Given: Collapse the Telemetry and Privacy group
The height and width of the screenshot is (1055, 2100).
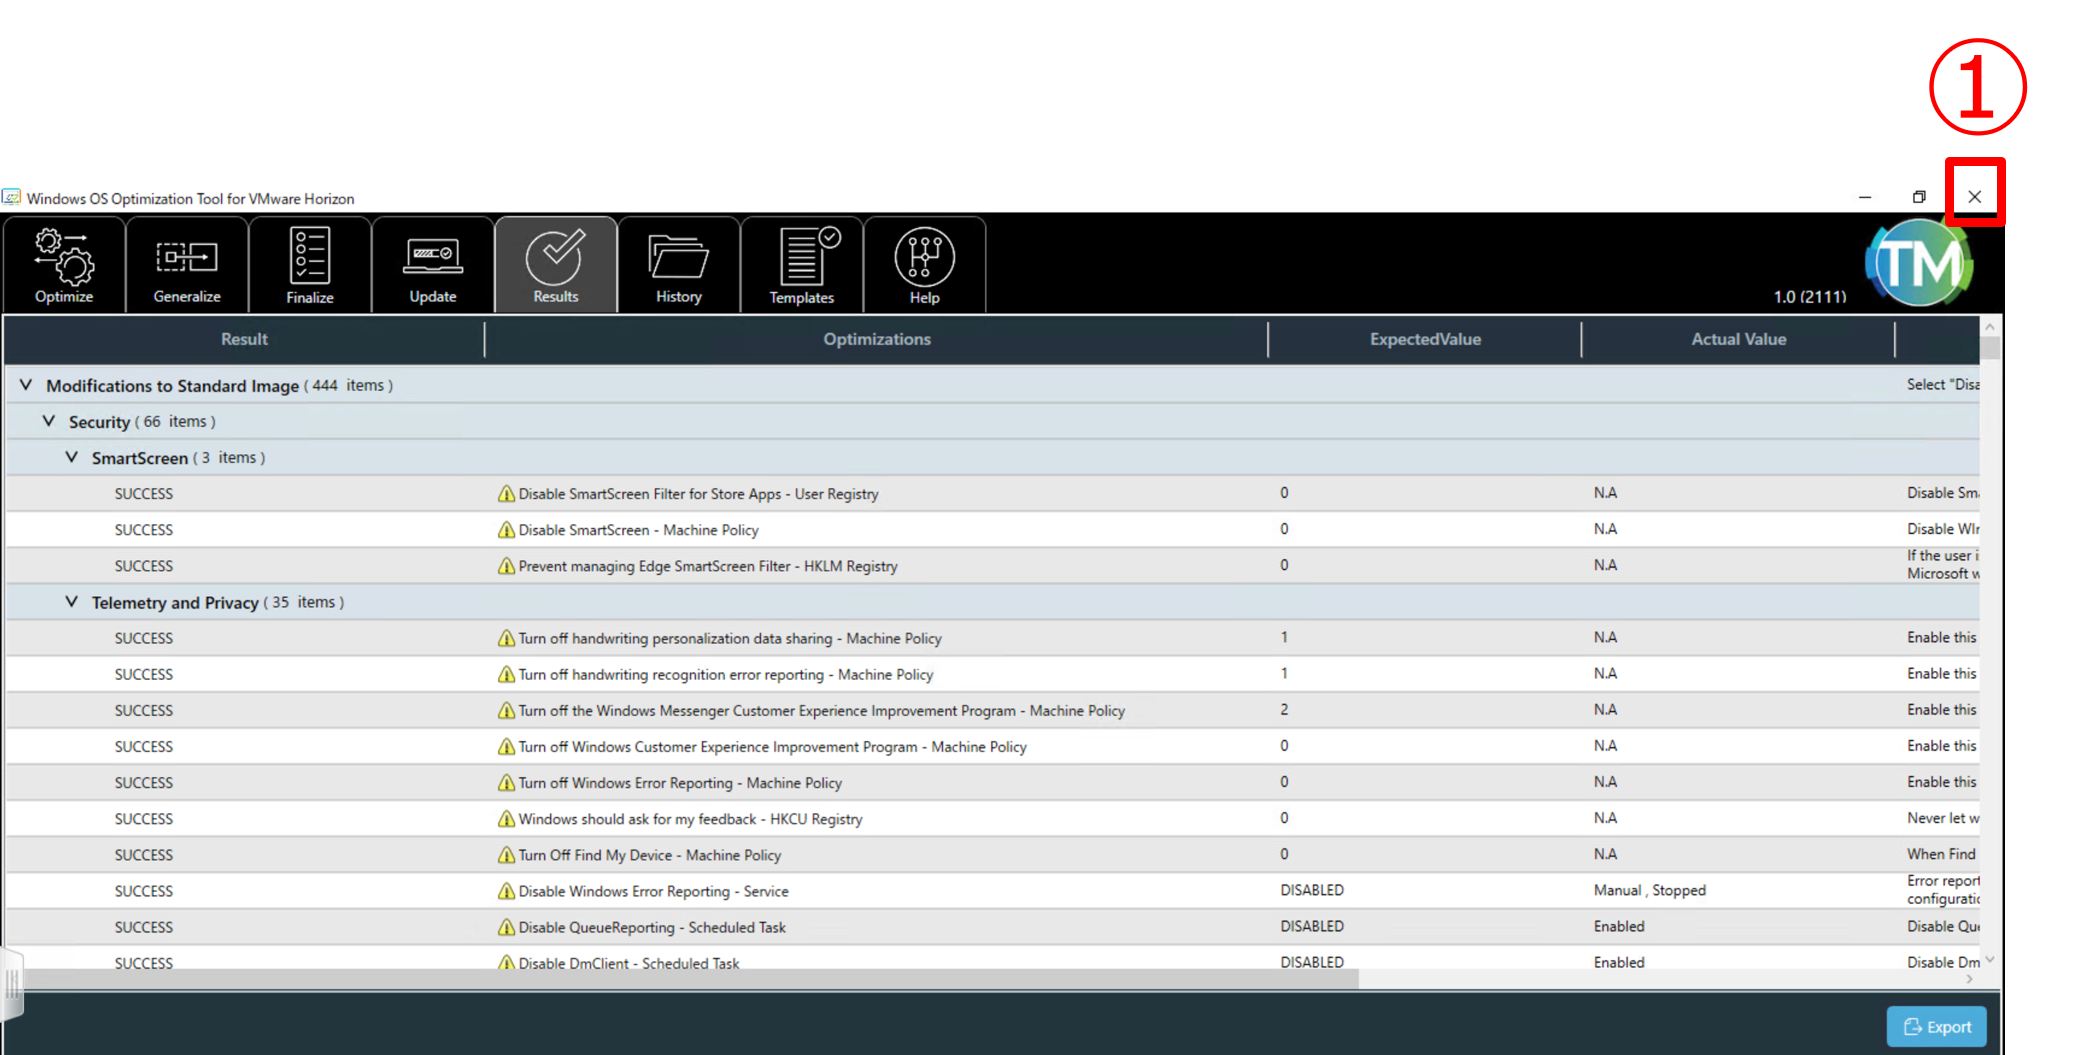Looking at the screenshot, I should (x=71, y=602).
